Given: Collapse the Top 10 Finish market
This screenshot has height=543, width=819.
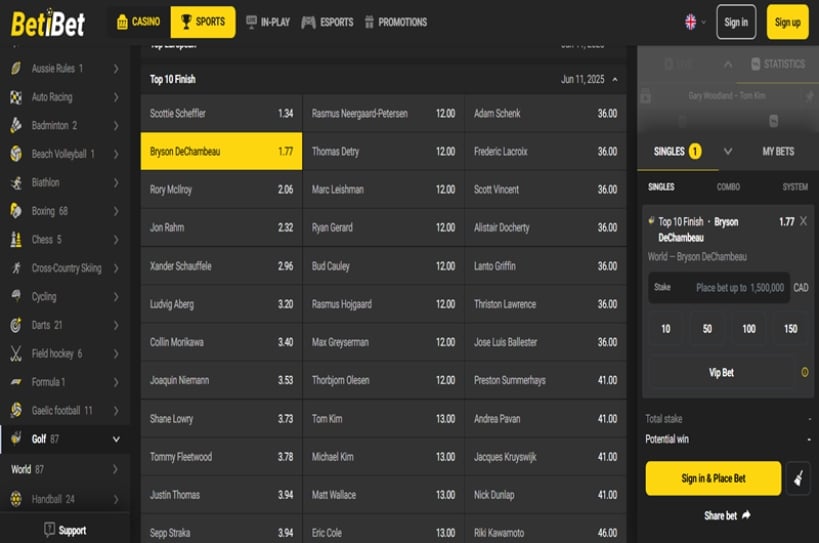Looking at the screenshot, I should (615, 79).
